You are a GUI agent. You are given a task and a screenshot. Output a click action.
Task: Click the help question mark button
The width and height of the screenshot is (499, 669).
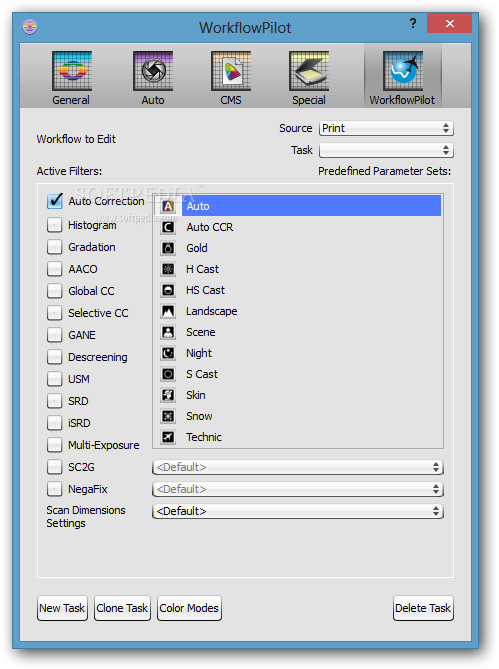click(x=412, y=23)
